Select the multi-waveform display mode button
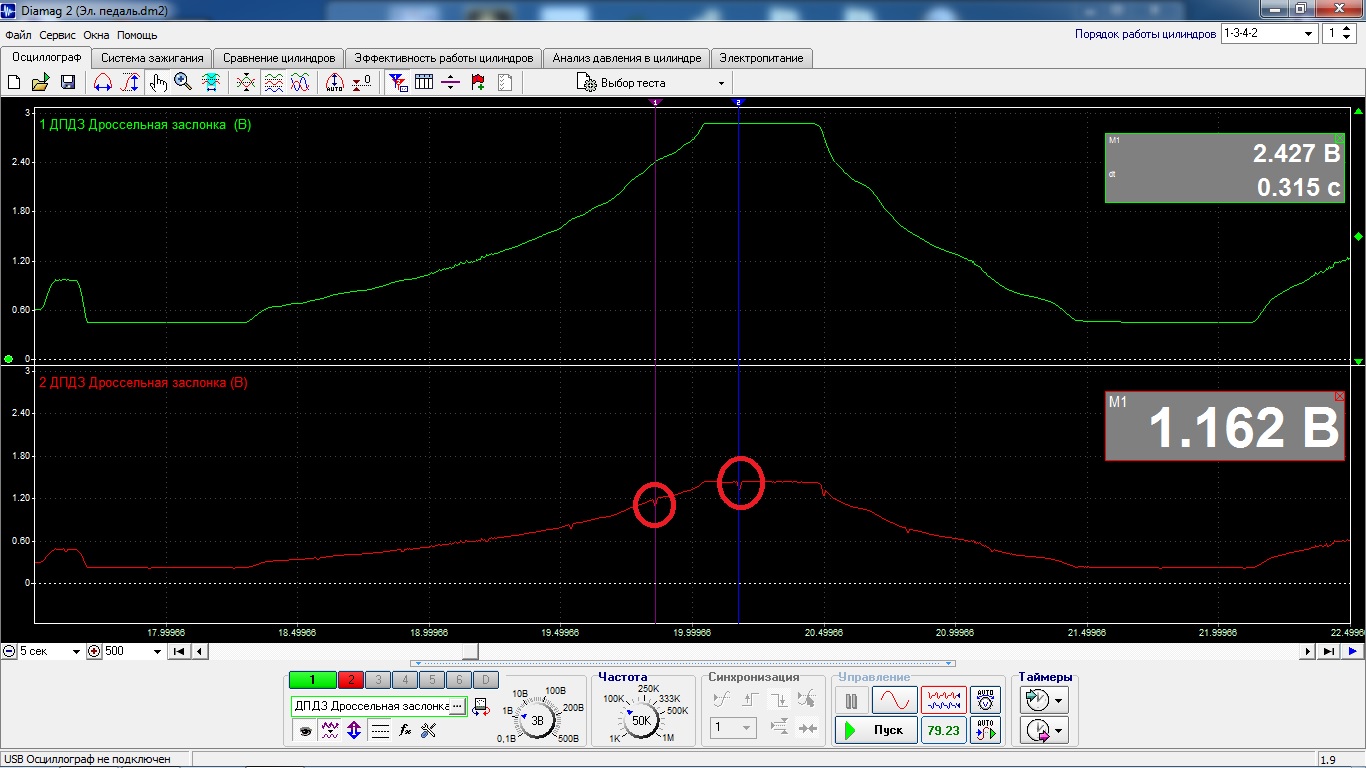The height and width of the screenshot is (768, 1366). click(944, 700)
